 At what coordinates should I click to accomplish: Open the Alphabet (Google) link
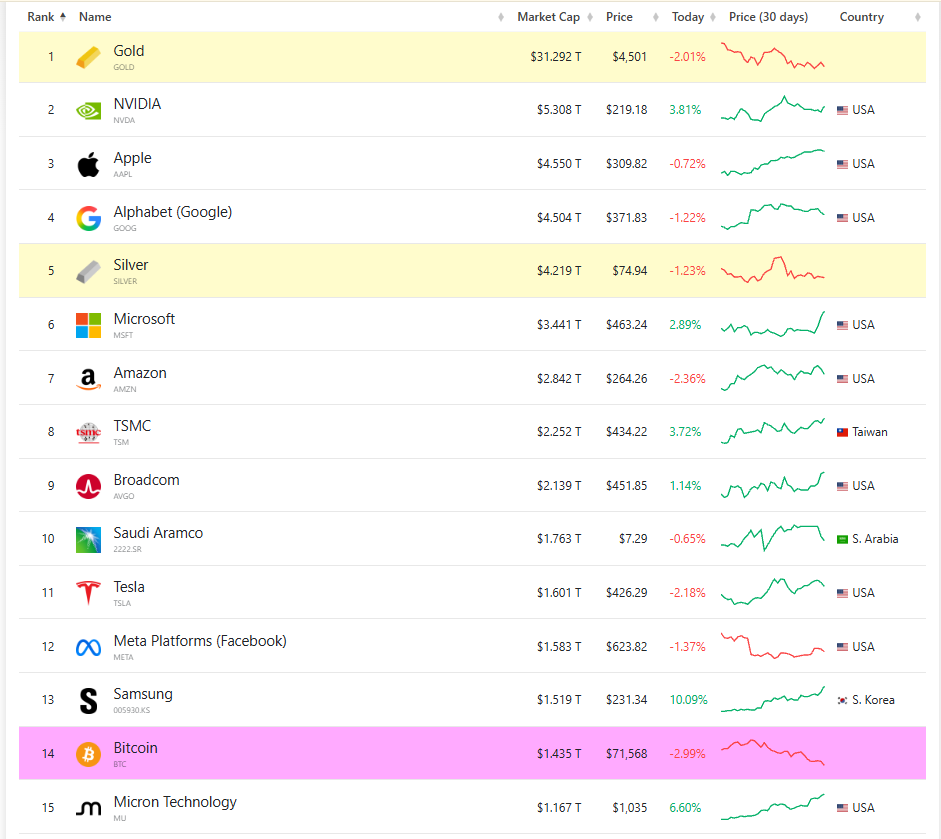[173, 212]
